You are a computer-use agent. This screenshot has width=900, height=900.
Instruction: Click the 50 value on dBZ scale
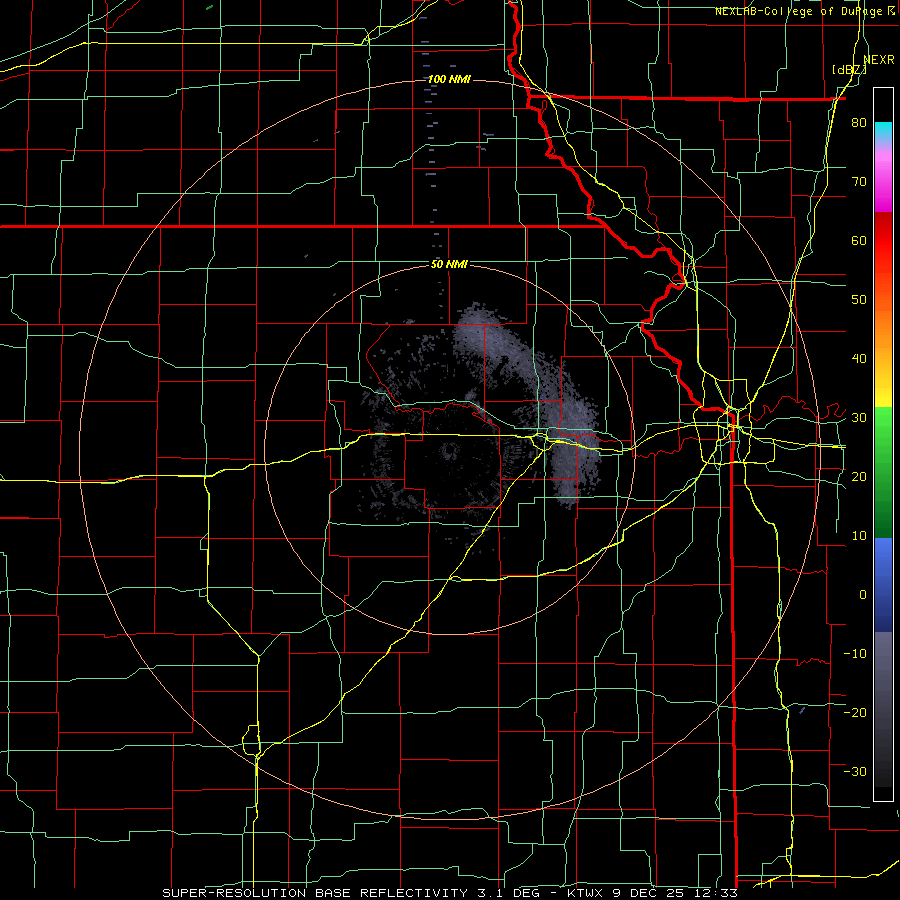[859, 300]
